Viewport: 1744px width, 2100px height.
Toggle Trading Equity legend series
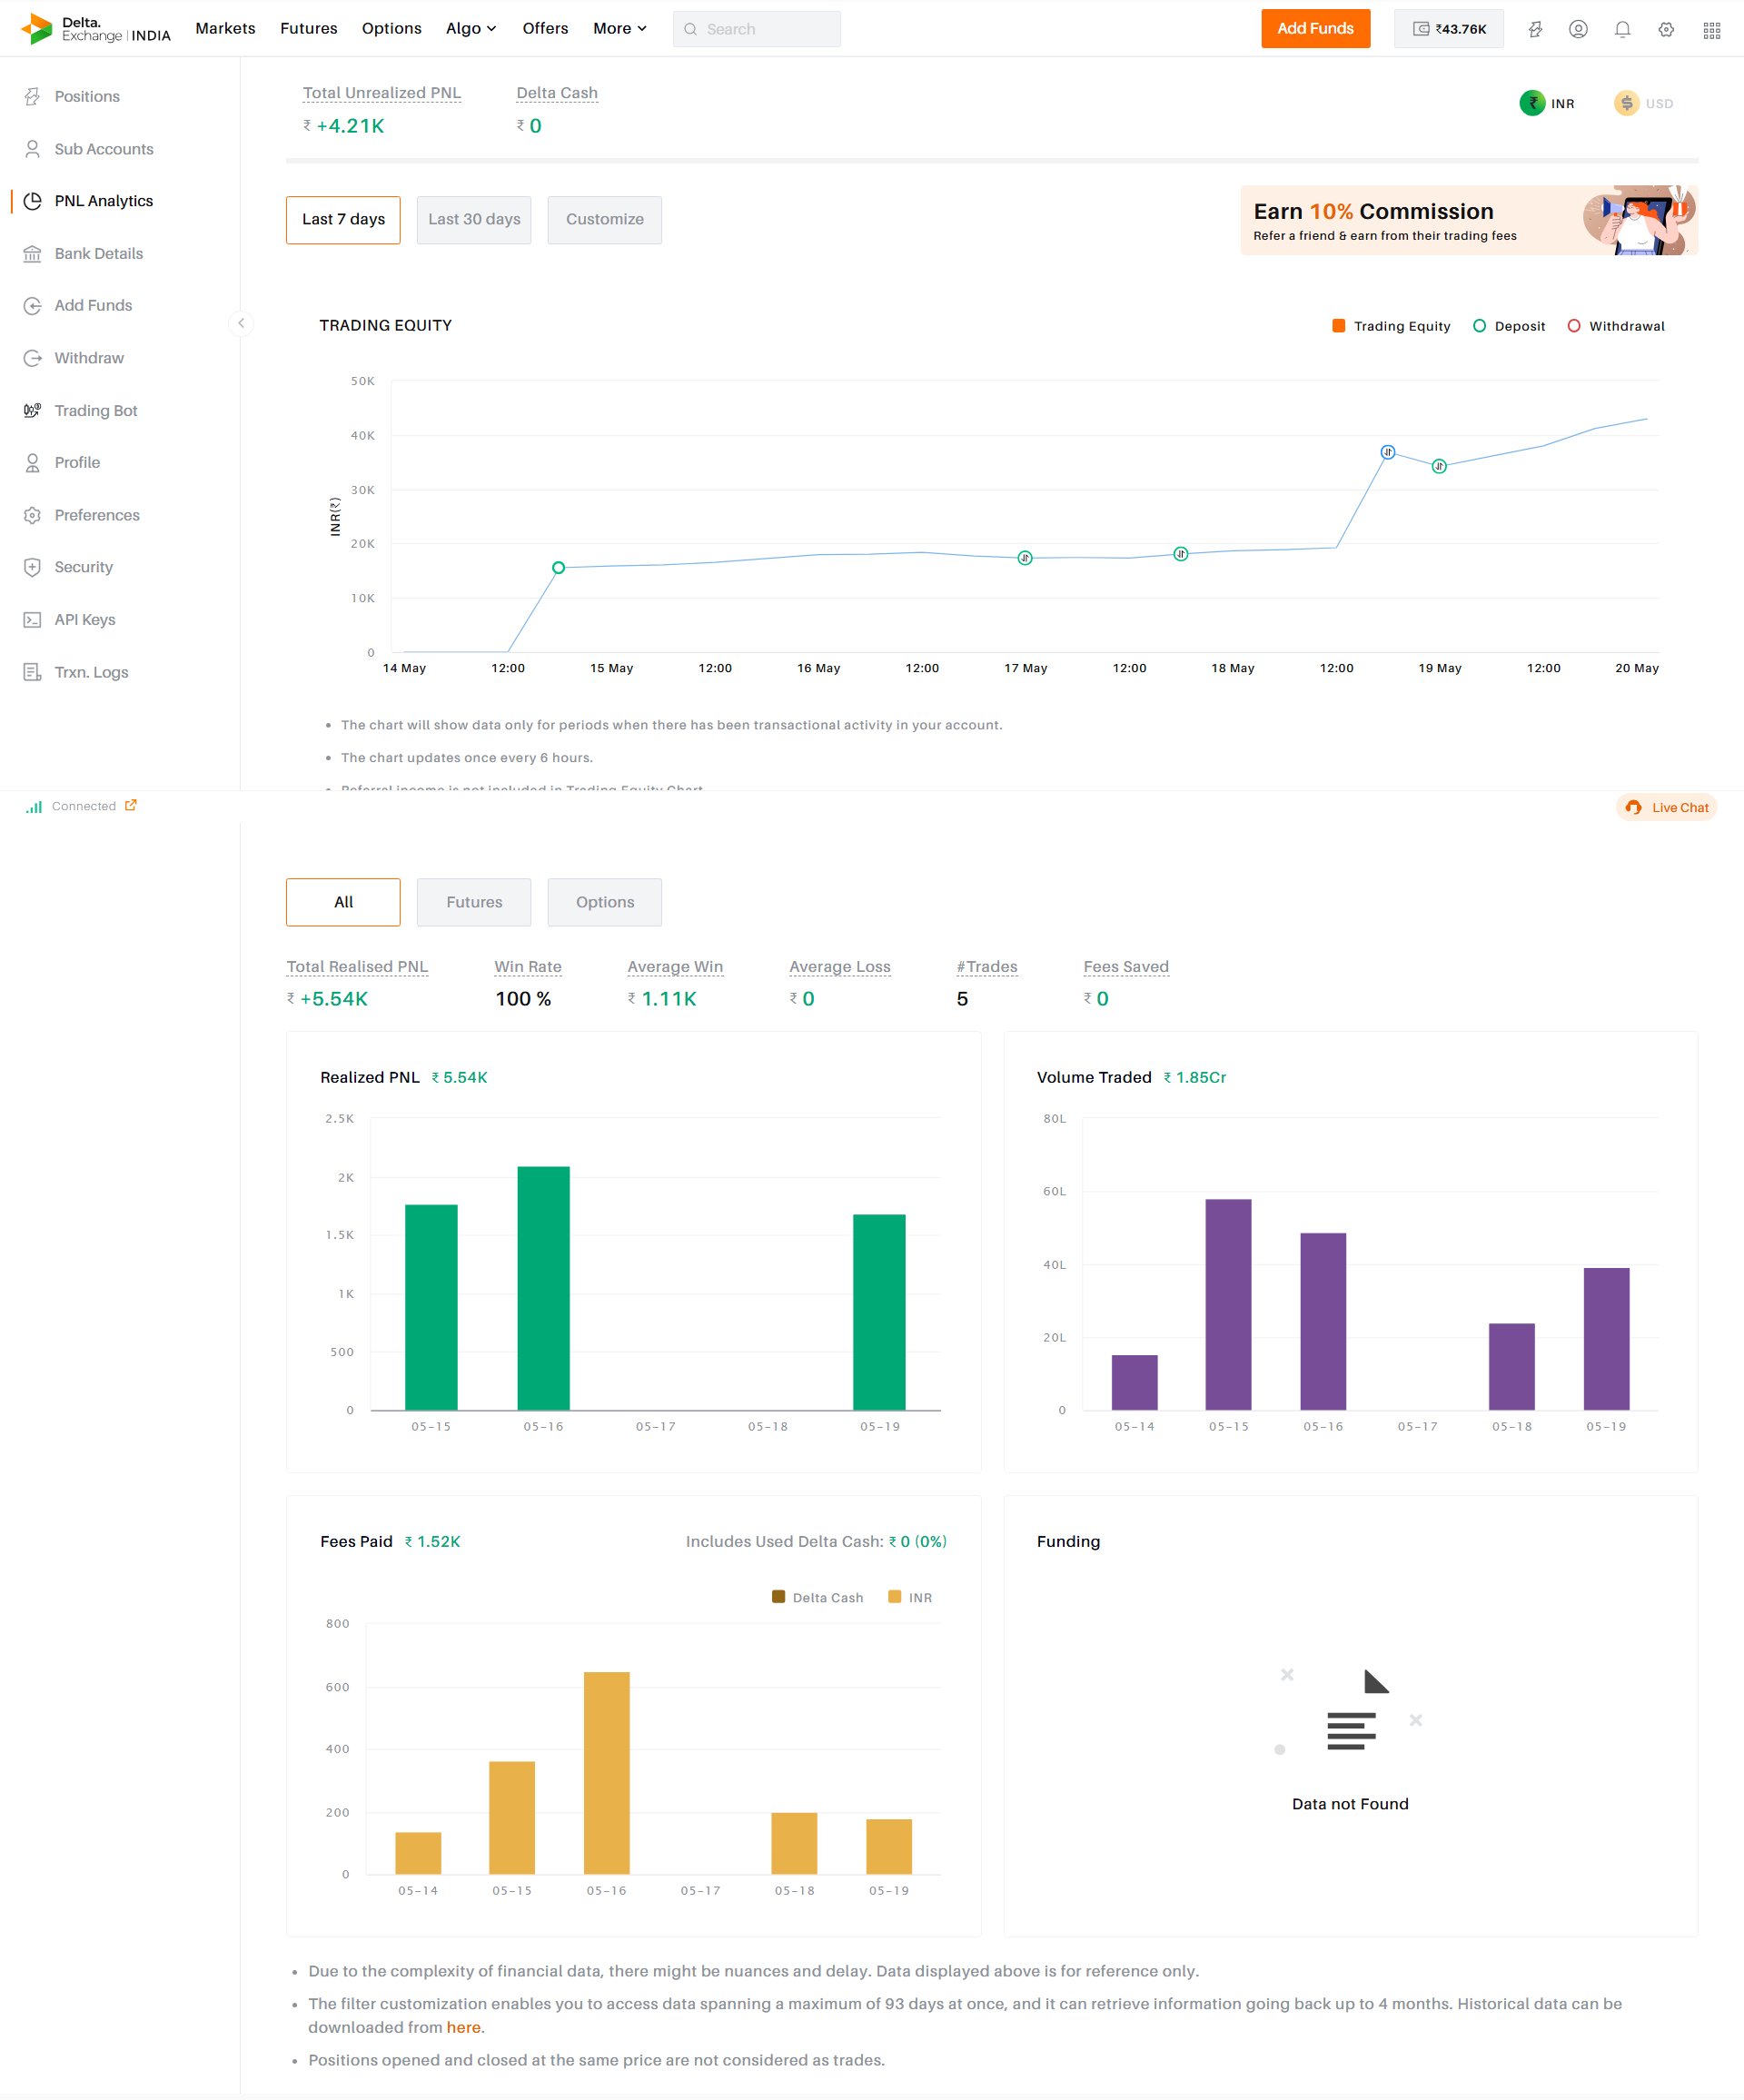point(1391,326)
